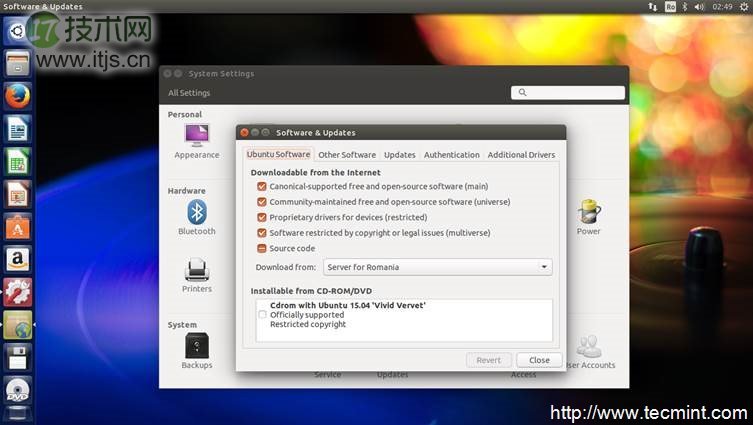
Task: Open the Ubuntu Dash home launcher icon
Action: coord(17,32)
